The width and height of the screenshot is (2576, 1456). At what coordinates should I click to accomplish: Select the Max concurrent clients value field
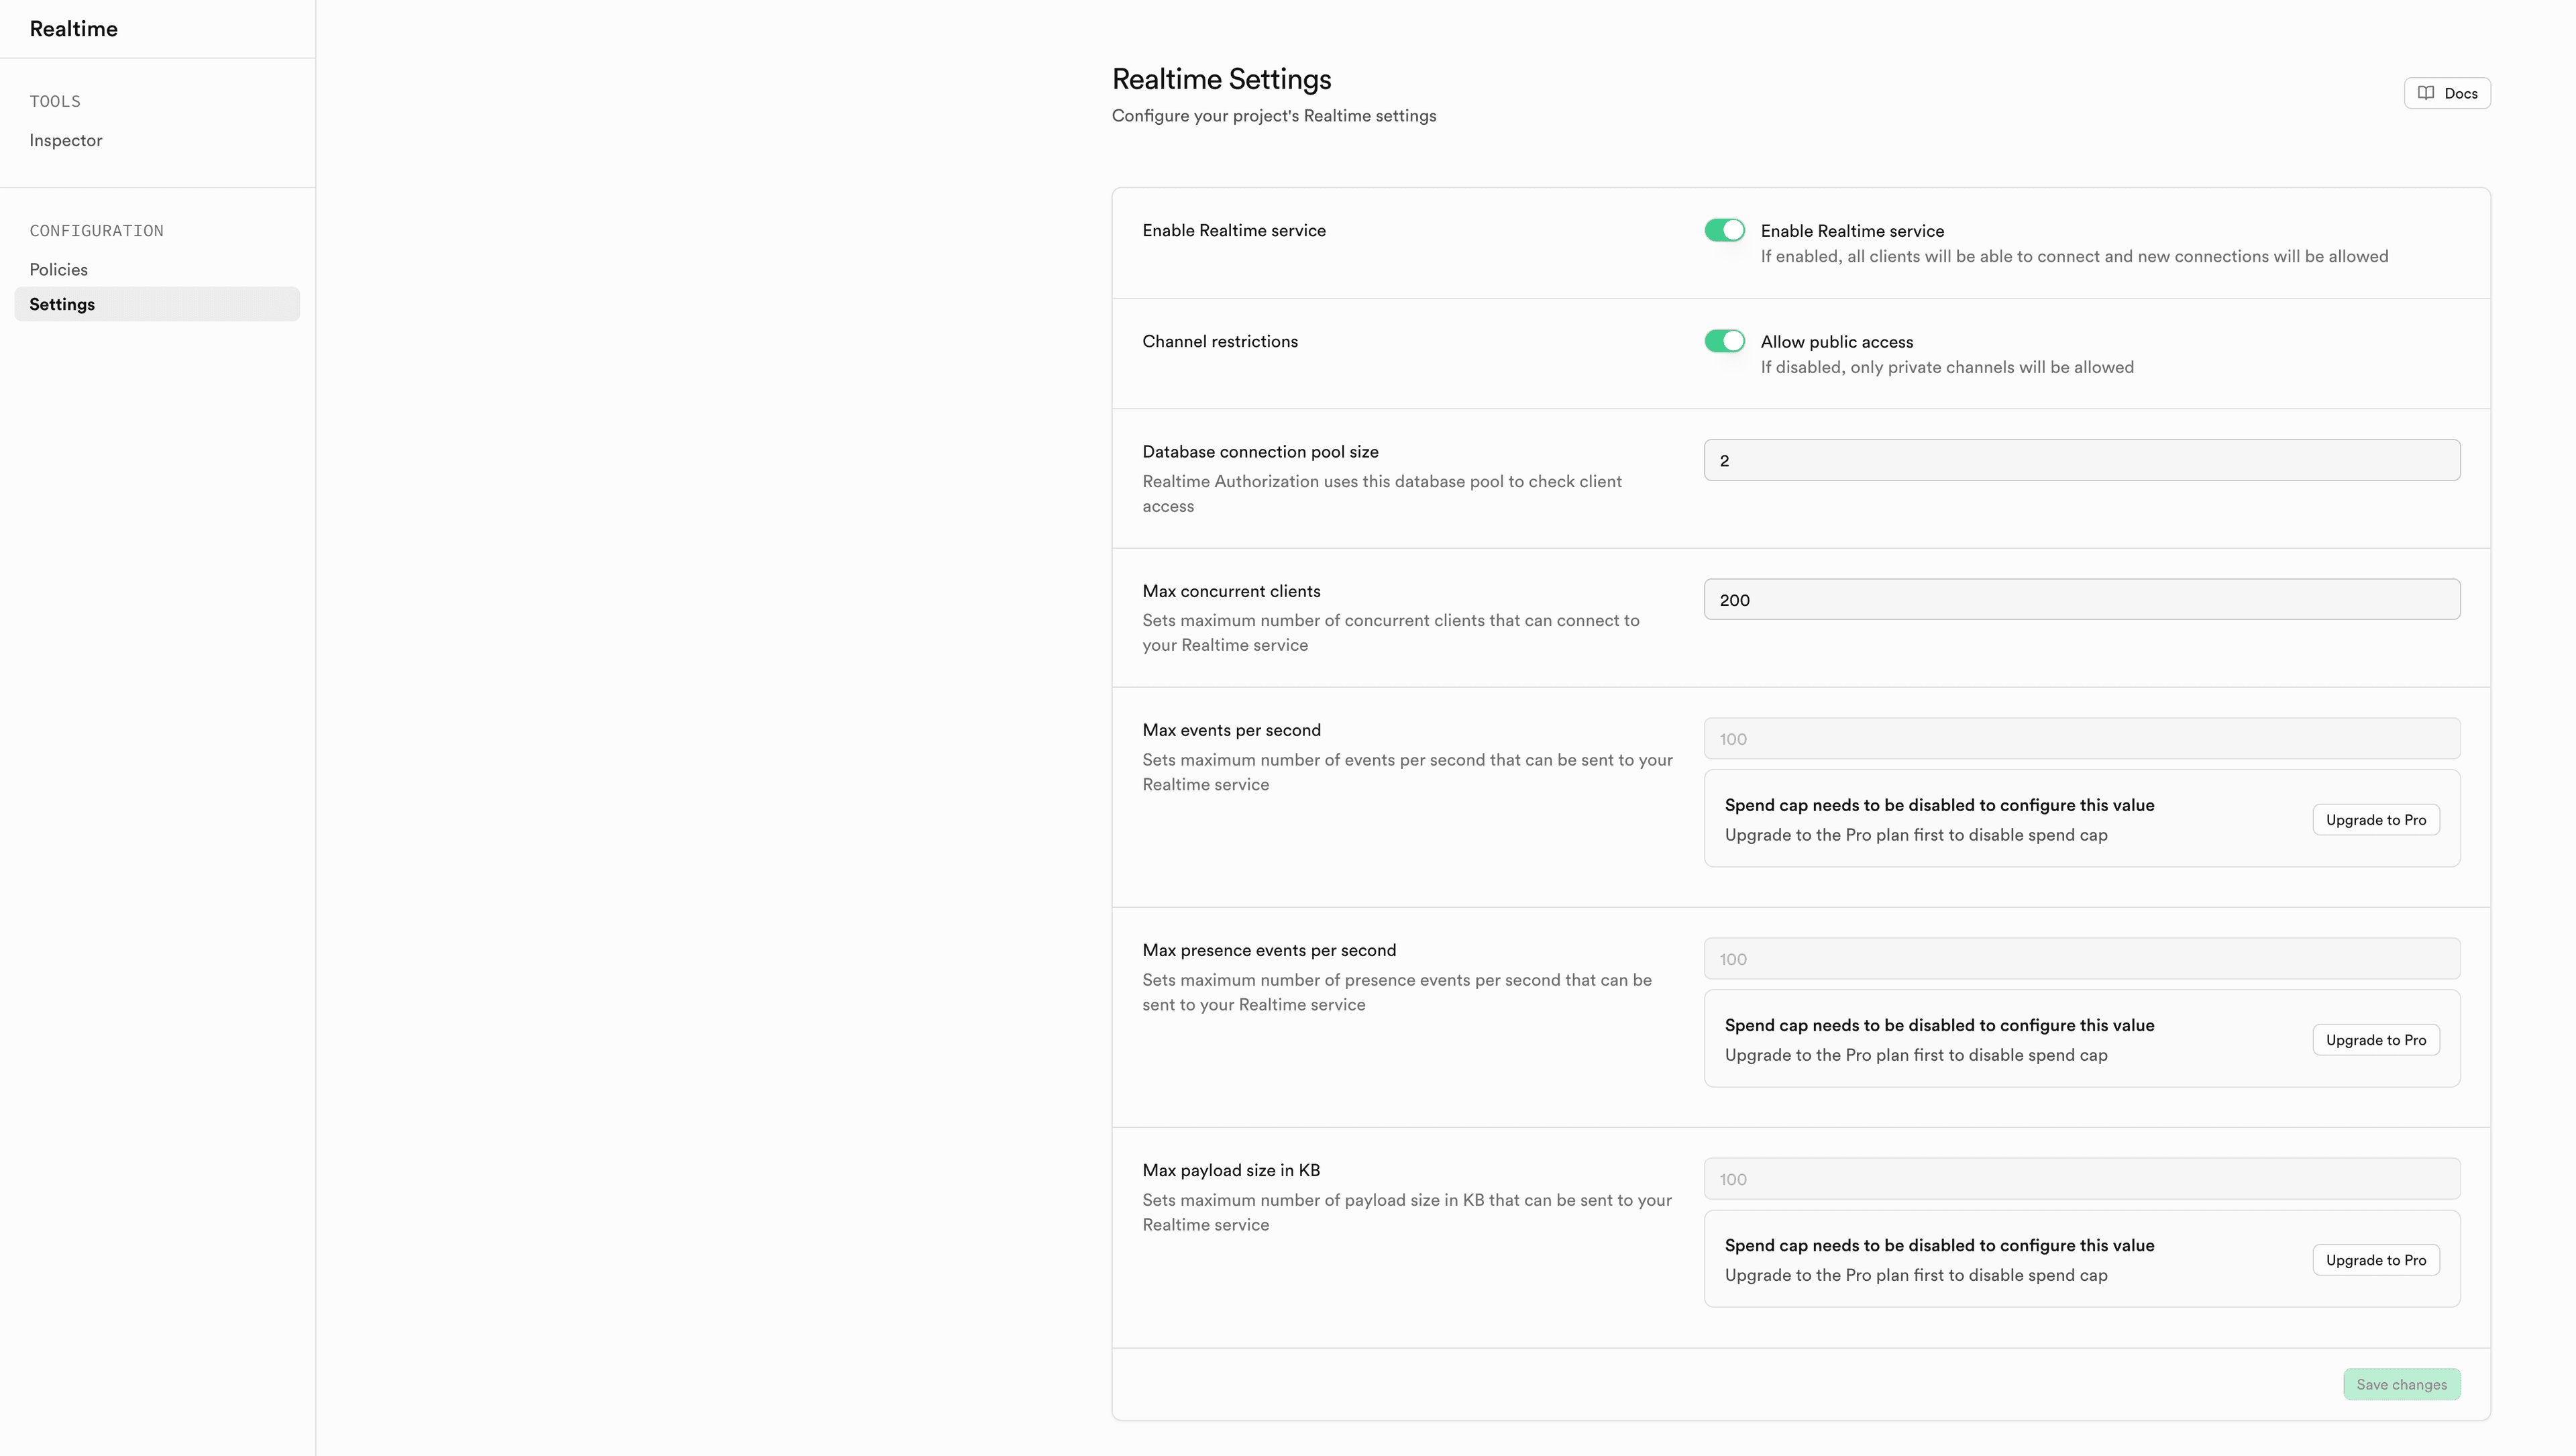click(x=2080, y=599)
